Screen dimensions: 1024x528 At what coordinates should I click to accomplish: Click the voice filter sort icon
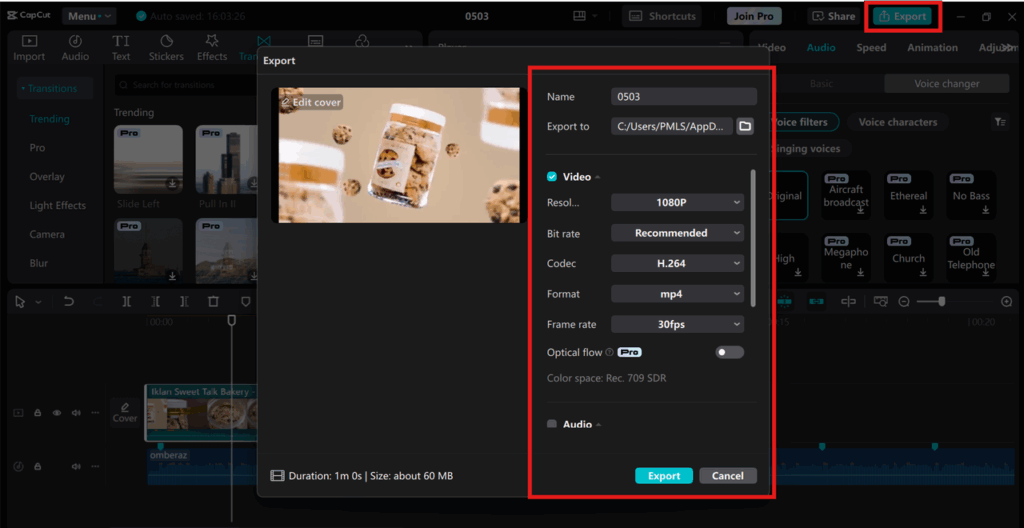pyautogui.click(x=999, y=122)
